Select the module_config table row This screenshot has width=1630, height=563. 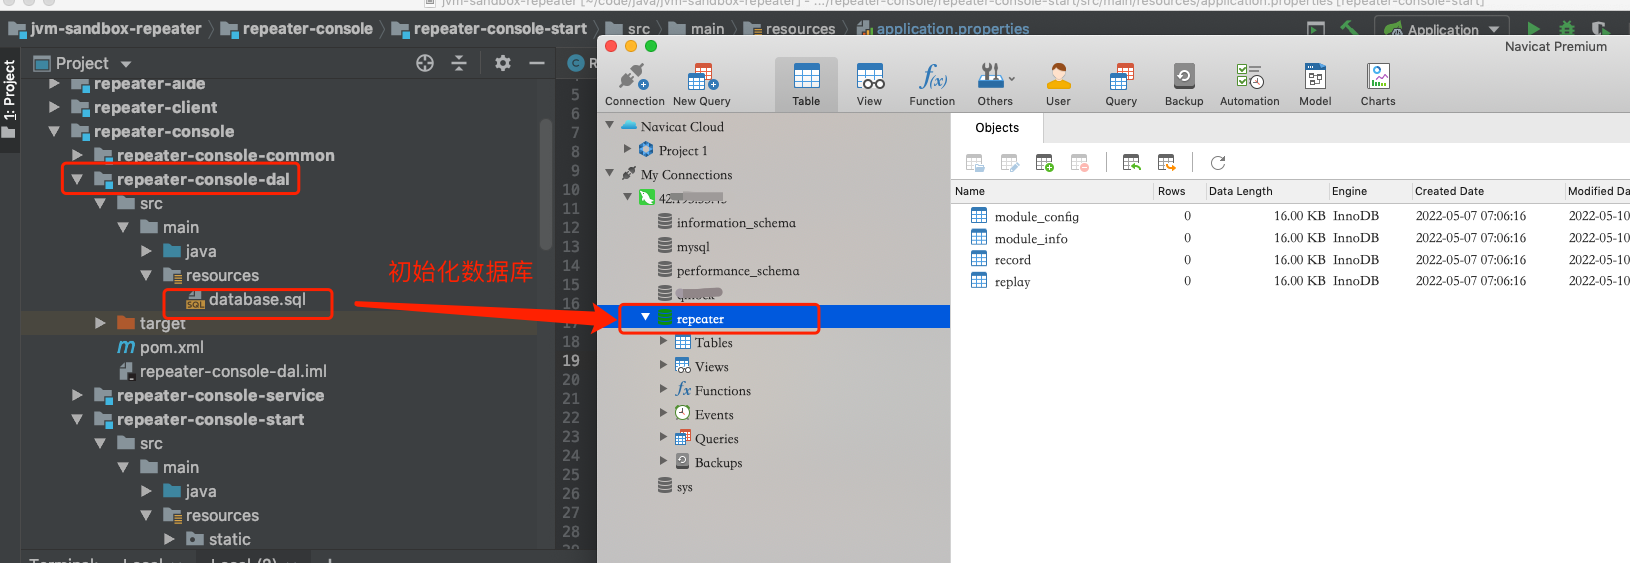1290,216
